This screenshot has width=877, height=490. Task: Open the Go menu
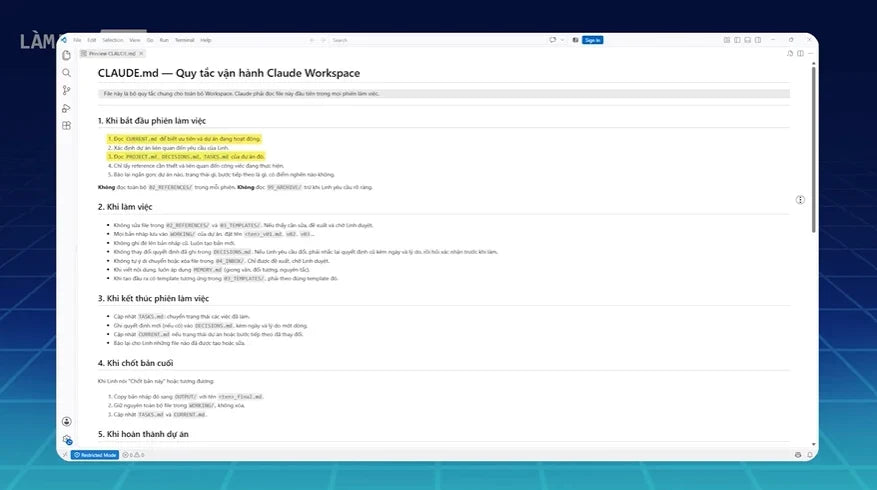point(150,40)
